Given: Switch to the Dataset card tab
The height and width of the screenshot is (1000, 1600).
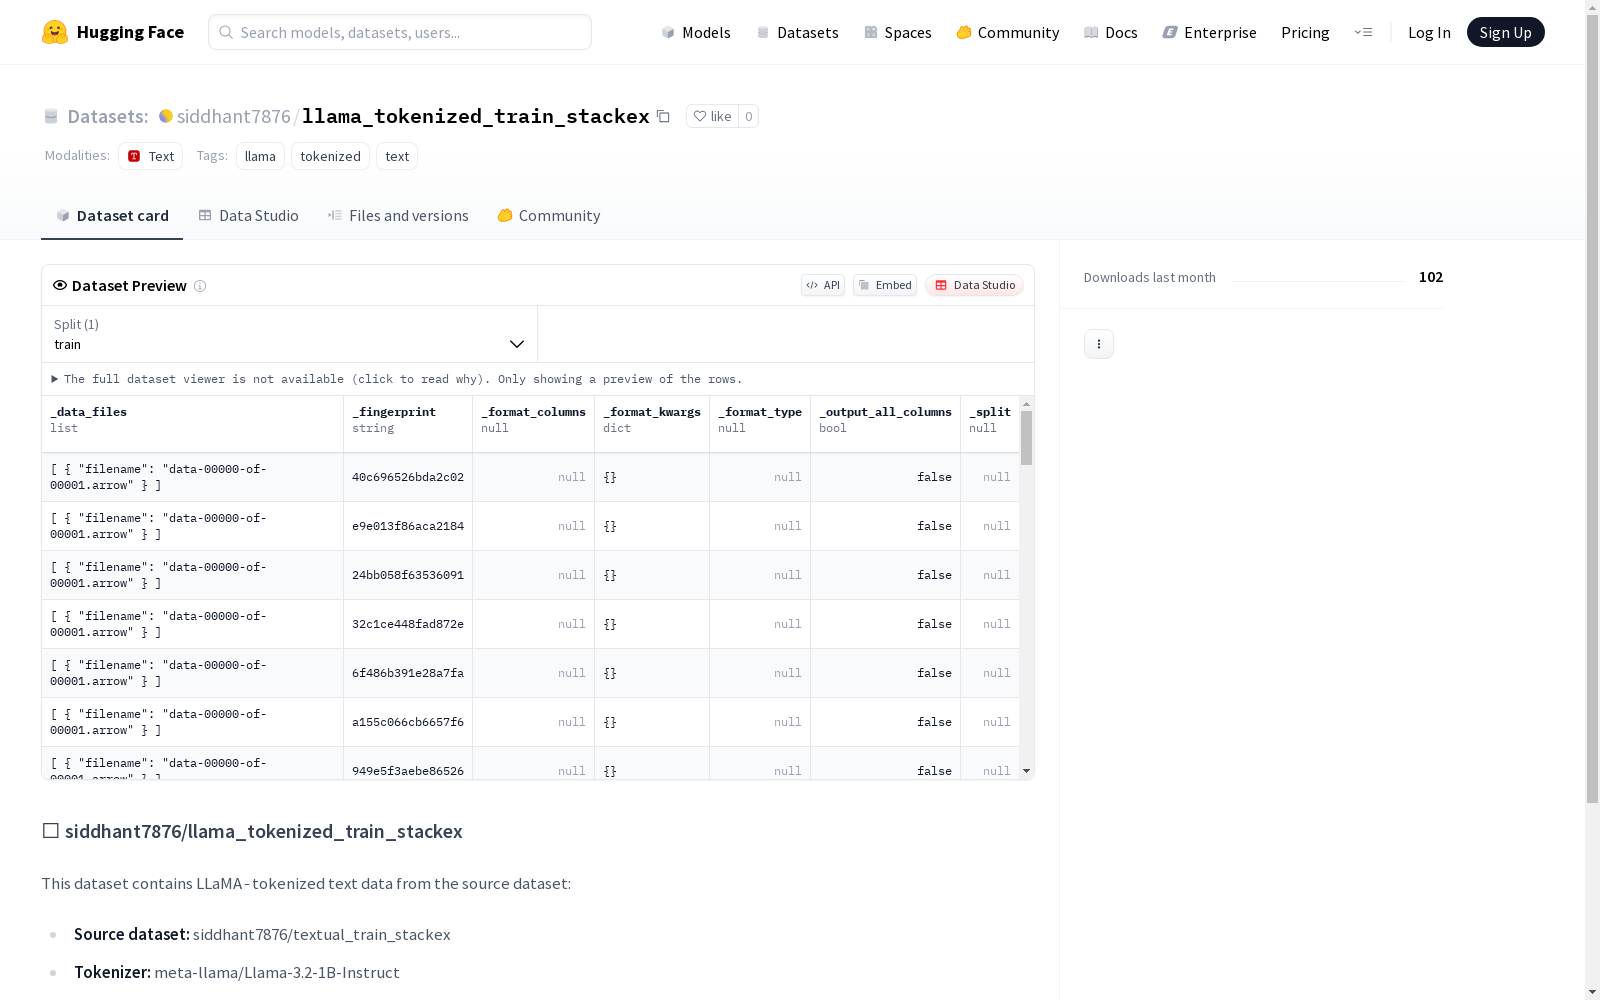Looking at the screenshot, I should 112,216.
